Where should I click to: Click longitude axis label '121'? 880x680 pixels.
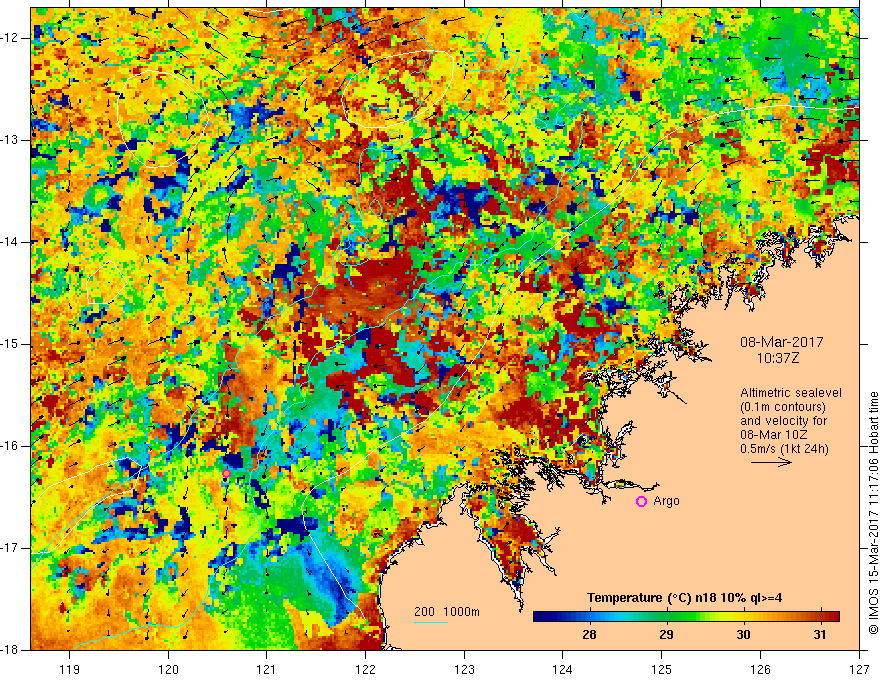click(x=267, y=669)
